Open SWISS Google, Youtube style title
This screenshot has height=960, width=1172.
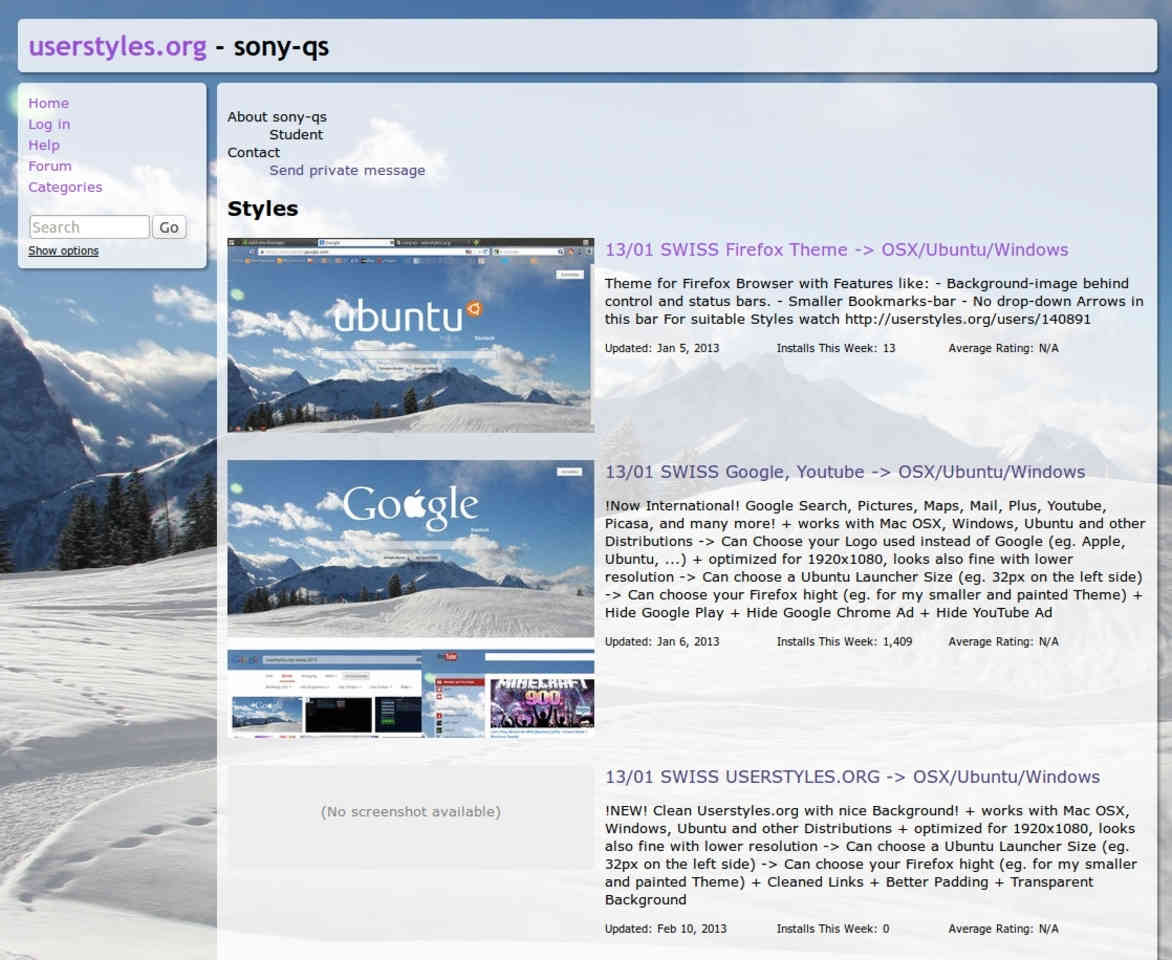point(845,472)
